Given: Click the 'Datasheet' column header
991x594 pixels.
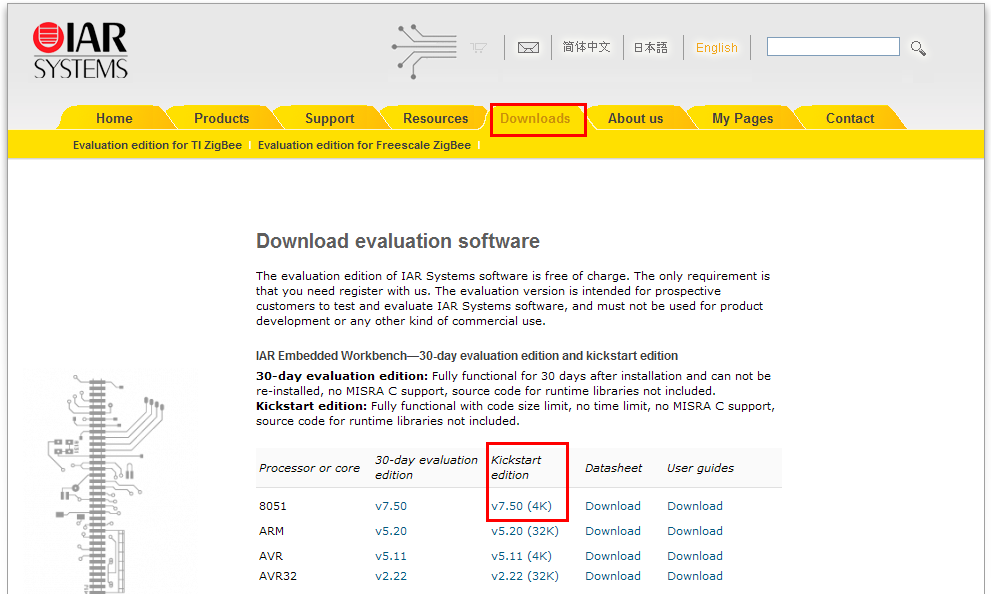Looking at the screenshot, I should tap(613, 468).
